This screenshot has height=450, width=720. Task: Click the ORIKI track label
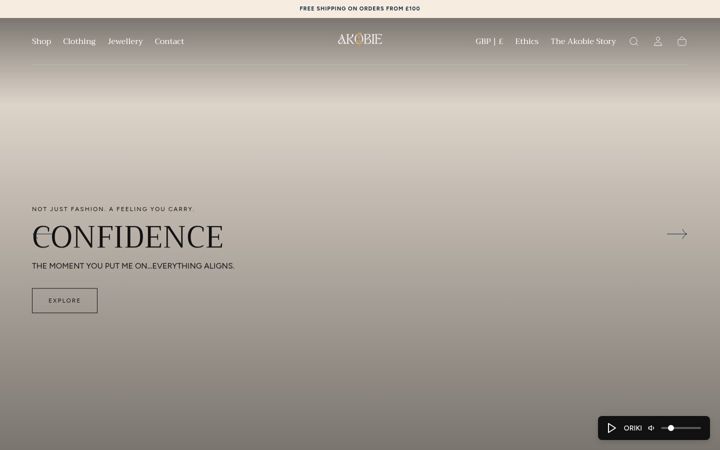[x=632, y=428]
